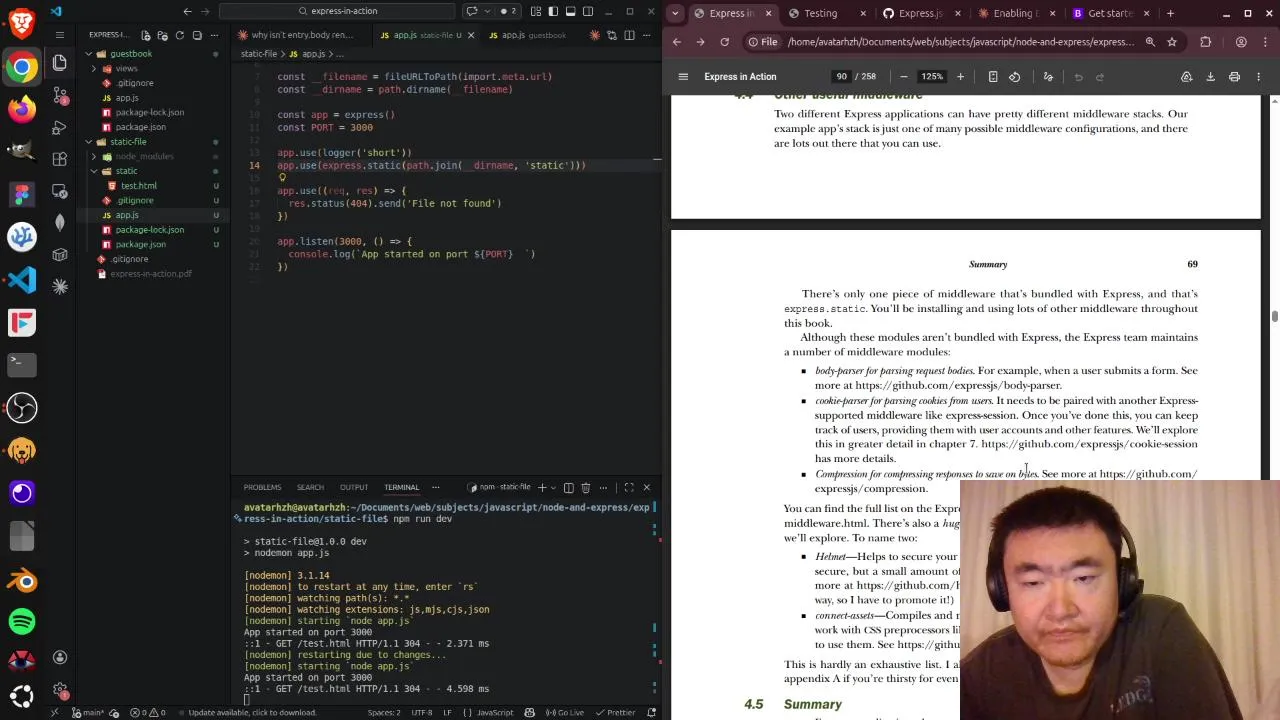The width and height of the screenshot is (1280, 720).
Task: Click JavaScript language mode in status bar
Action: coord(494,712)
